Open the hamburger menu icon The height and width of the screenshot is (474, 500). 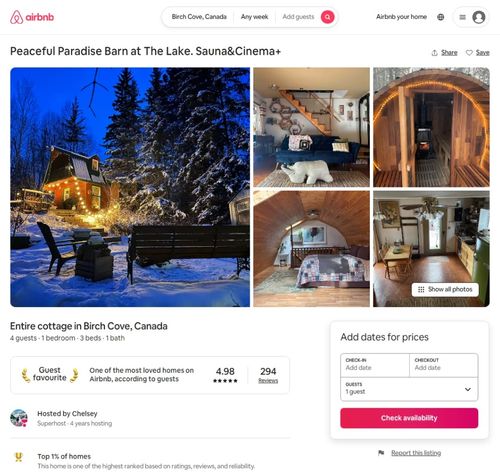pyautogui.click(x=462, y=17)
